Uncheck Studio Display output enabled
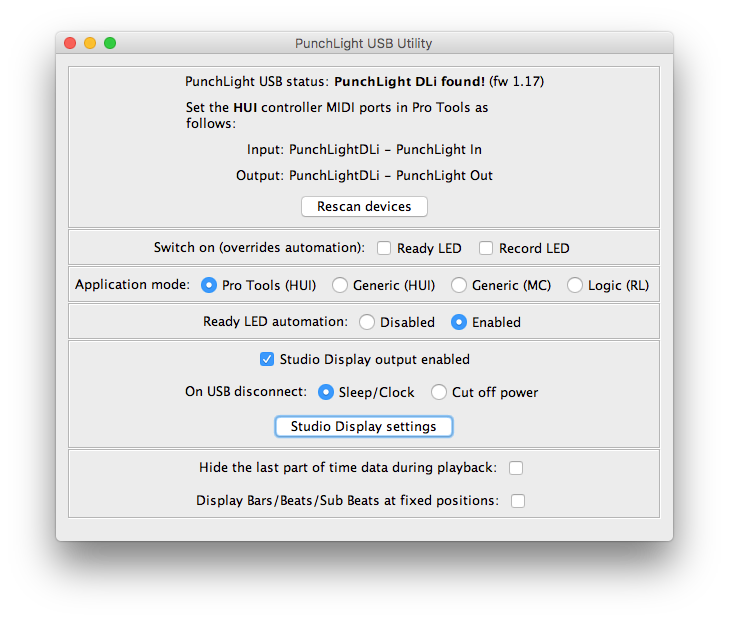 pos(267,359)
